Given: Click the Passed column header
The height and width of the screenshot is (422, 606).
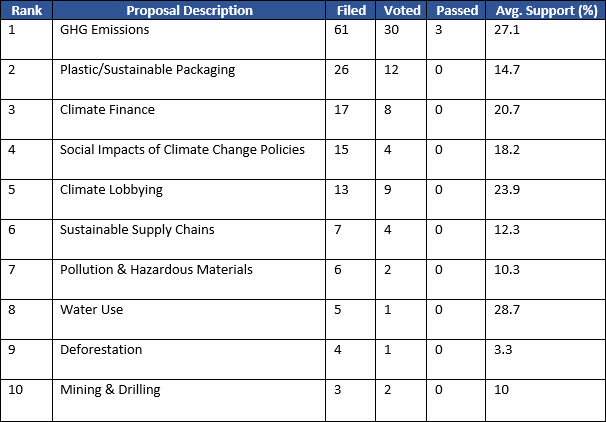Looking at the screenshot, I should tap(456, 10).
